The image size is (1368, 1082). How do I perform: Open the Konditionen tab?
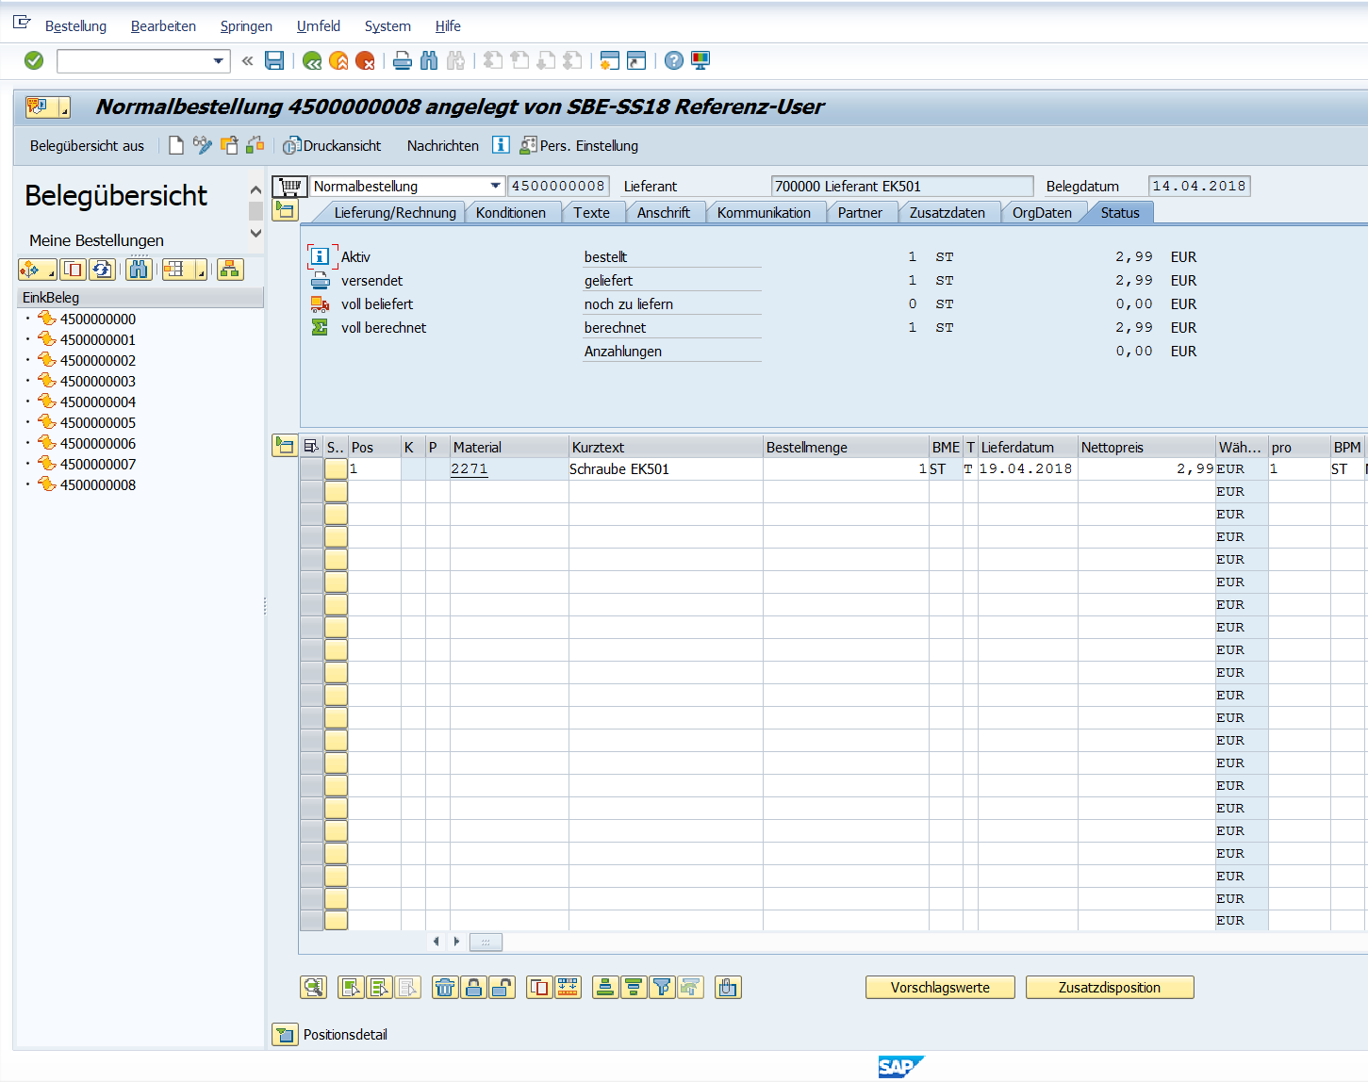[x=511, y=213]
